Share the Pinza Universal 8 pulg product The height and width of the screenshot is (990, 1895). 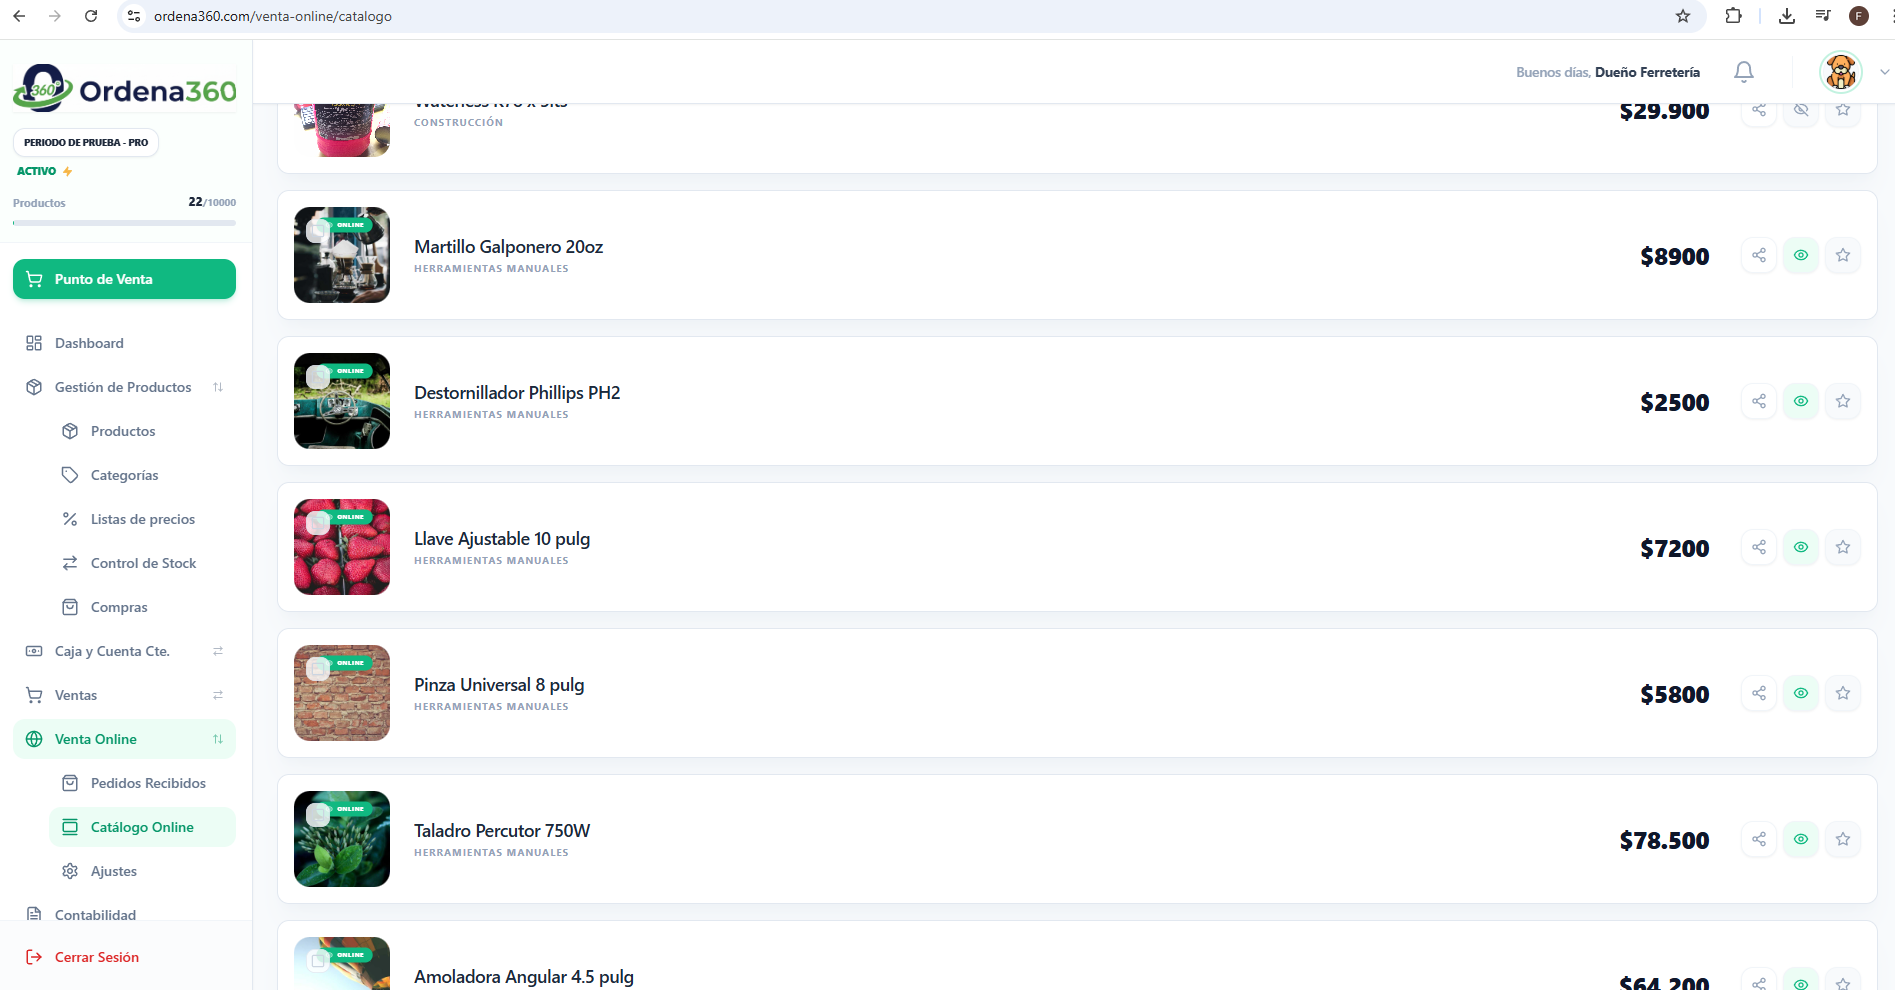click(x=1759, y=693)
